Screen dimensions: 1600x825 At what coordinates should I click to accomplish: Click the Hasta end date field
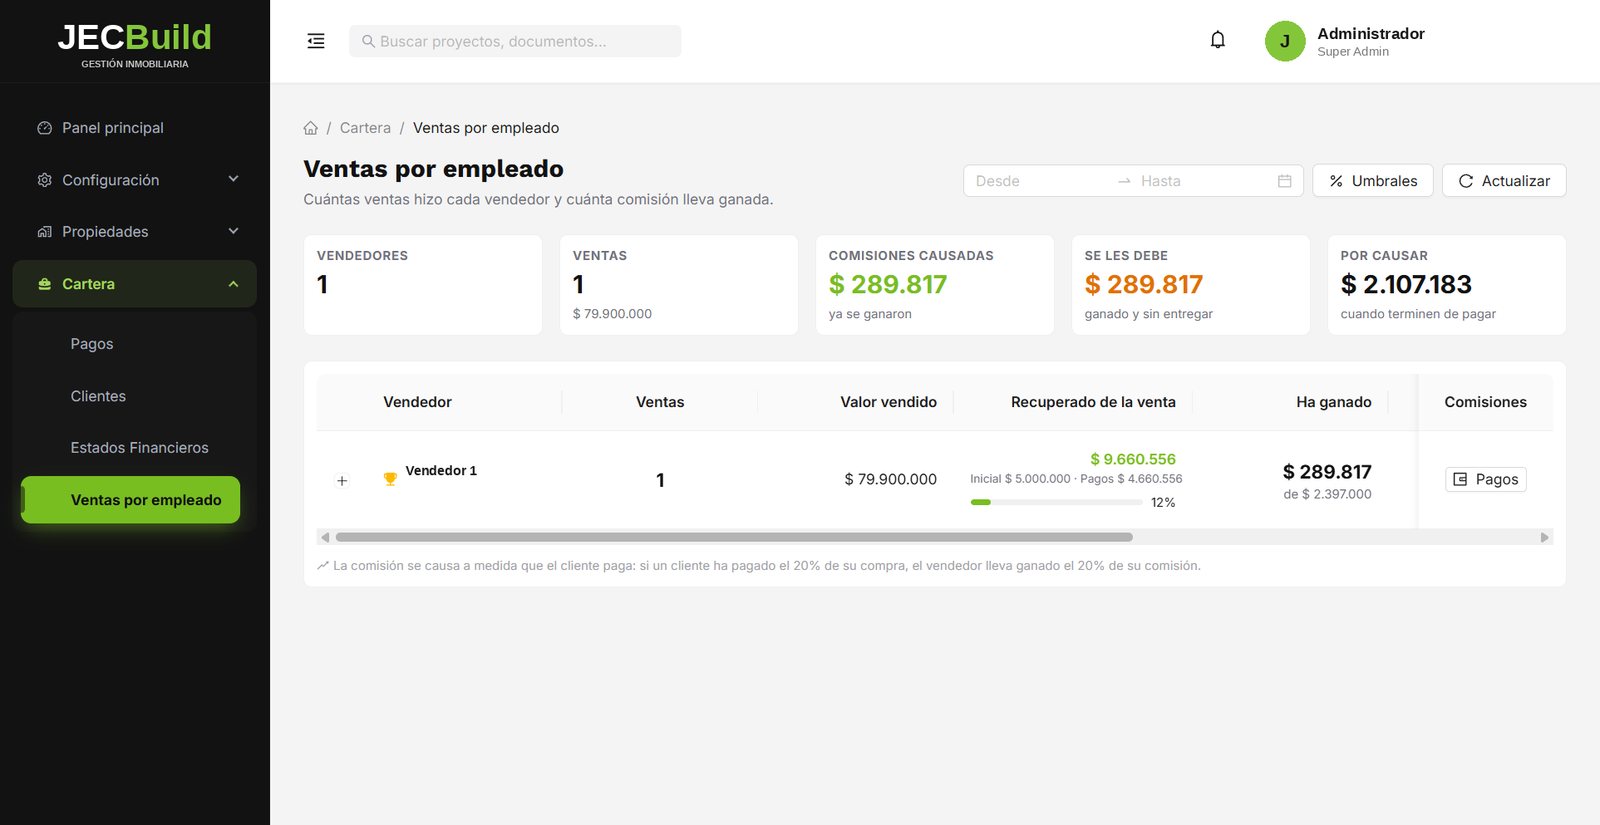click(x=1205, y=181)
